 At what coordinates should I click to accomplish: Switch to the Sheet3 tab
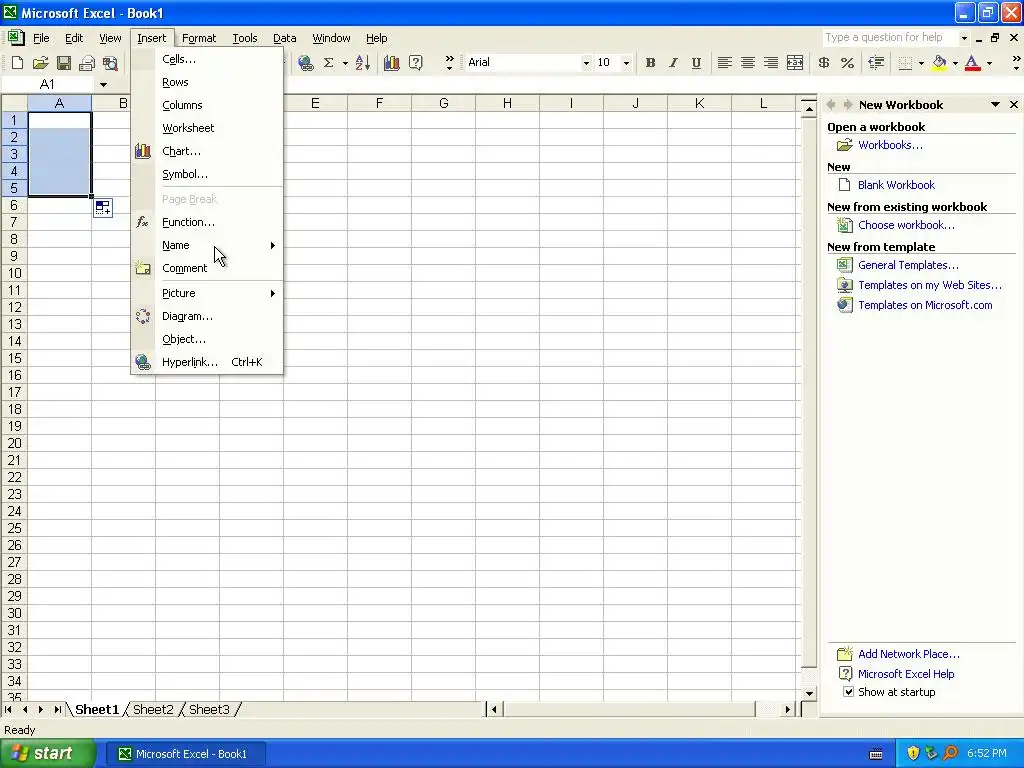tap(210, 709)
